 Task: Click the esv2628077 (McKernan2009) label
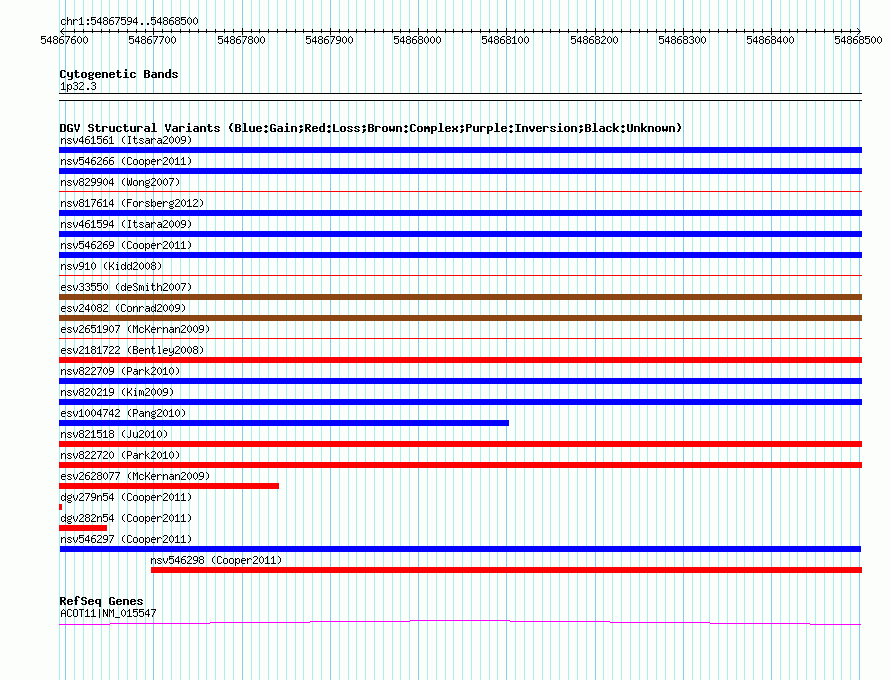135,476
